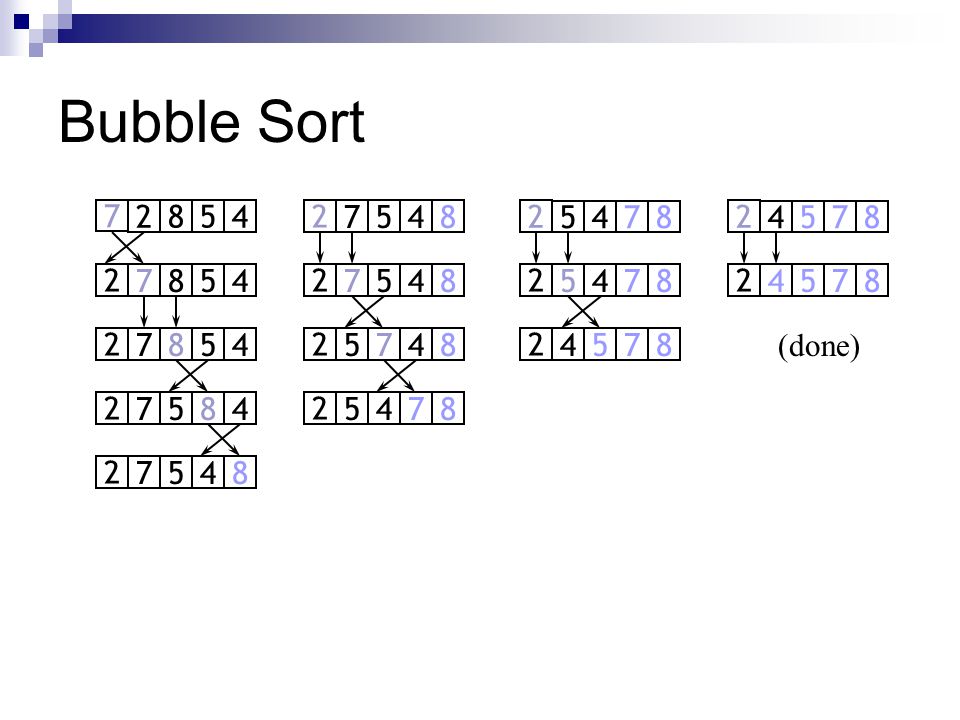This screenshot has width=960, height=720.
Task: Click the "Bubble Sort" slide title
Action: tap(212, 122)
